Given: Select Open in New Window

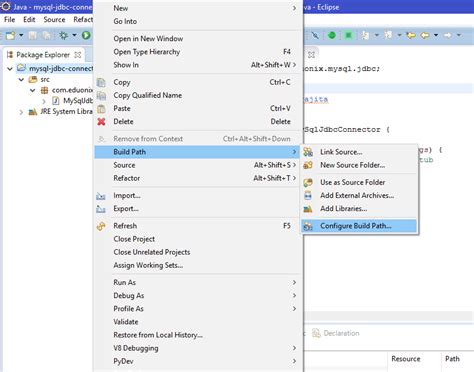Looking at the screenshot, I should click(x=197, y=39).
